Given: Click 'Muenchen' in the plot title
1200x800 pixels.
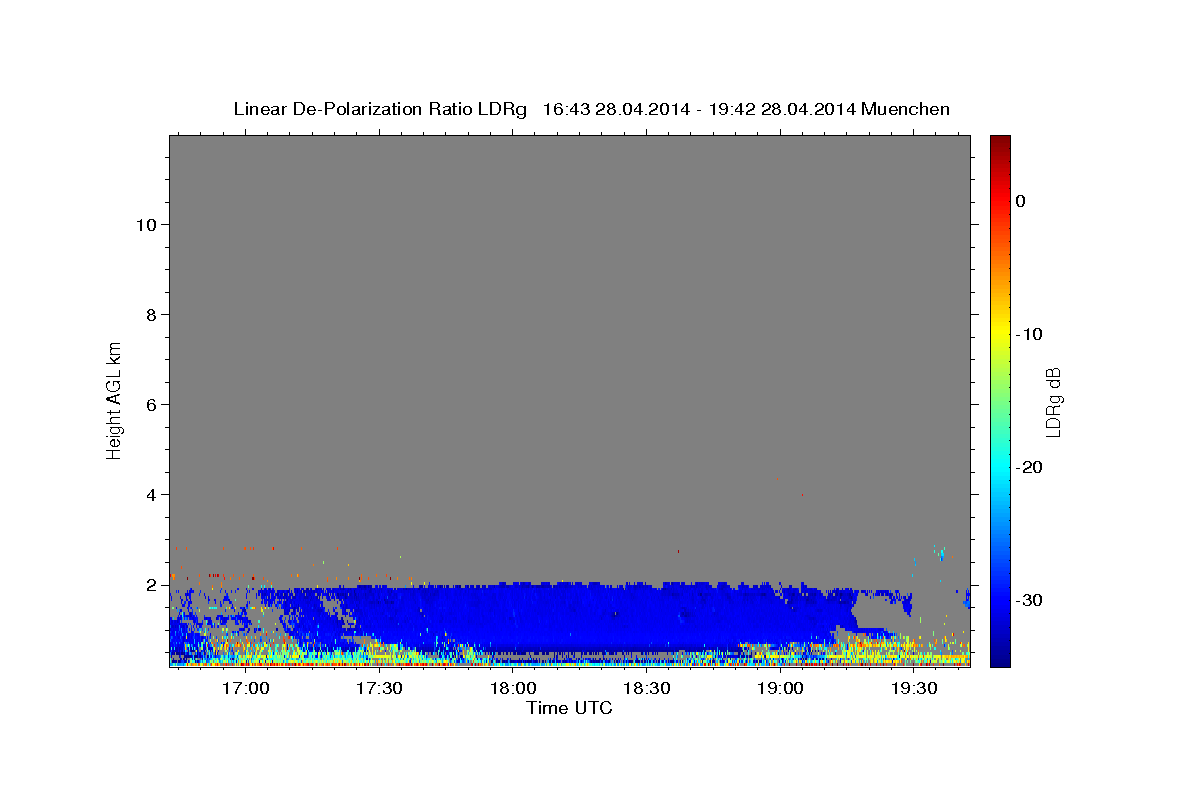Looking at the screenshot, I should point(904,109).
